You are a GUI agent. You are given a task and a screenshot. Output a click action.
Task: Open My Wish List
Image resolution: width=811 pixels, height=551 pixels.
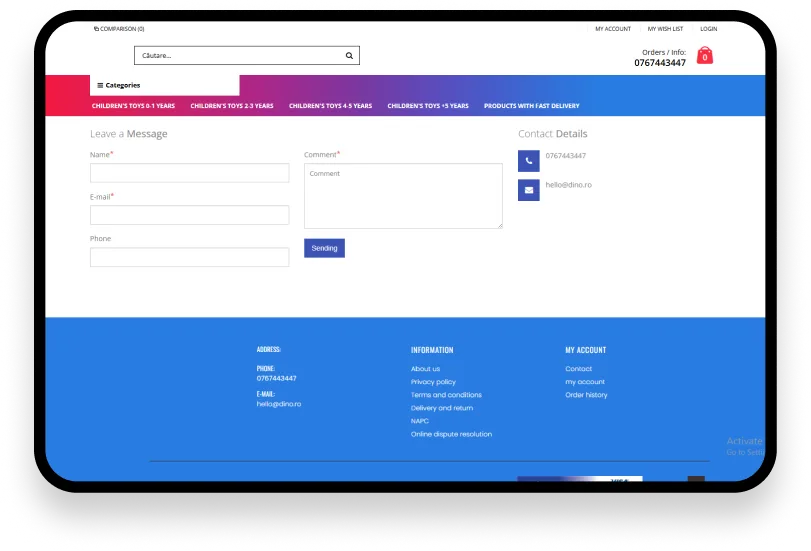coord(665,29)
